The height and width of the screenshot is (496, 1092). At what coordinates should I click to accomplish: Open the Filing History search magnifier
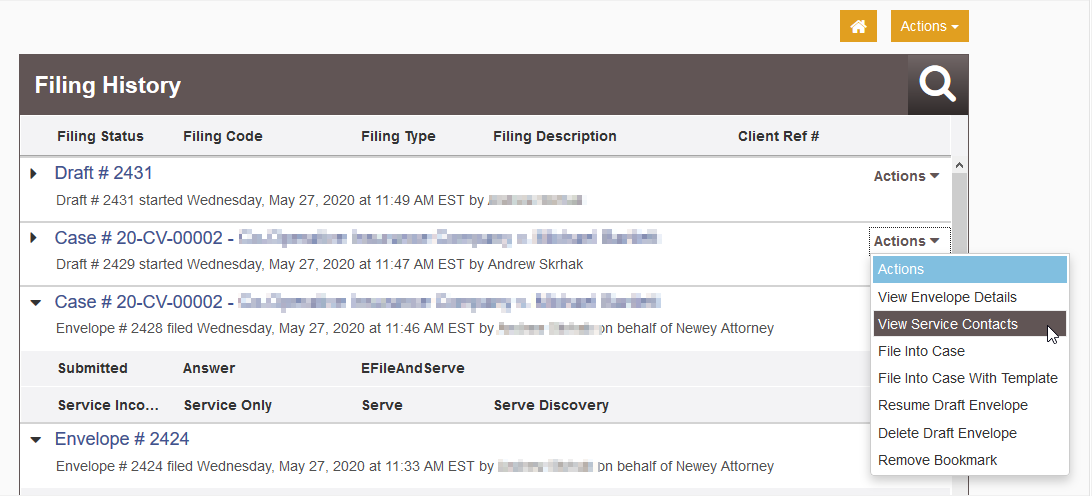[x=937, y=85]
